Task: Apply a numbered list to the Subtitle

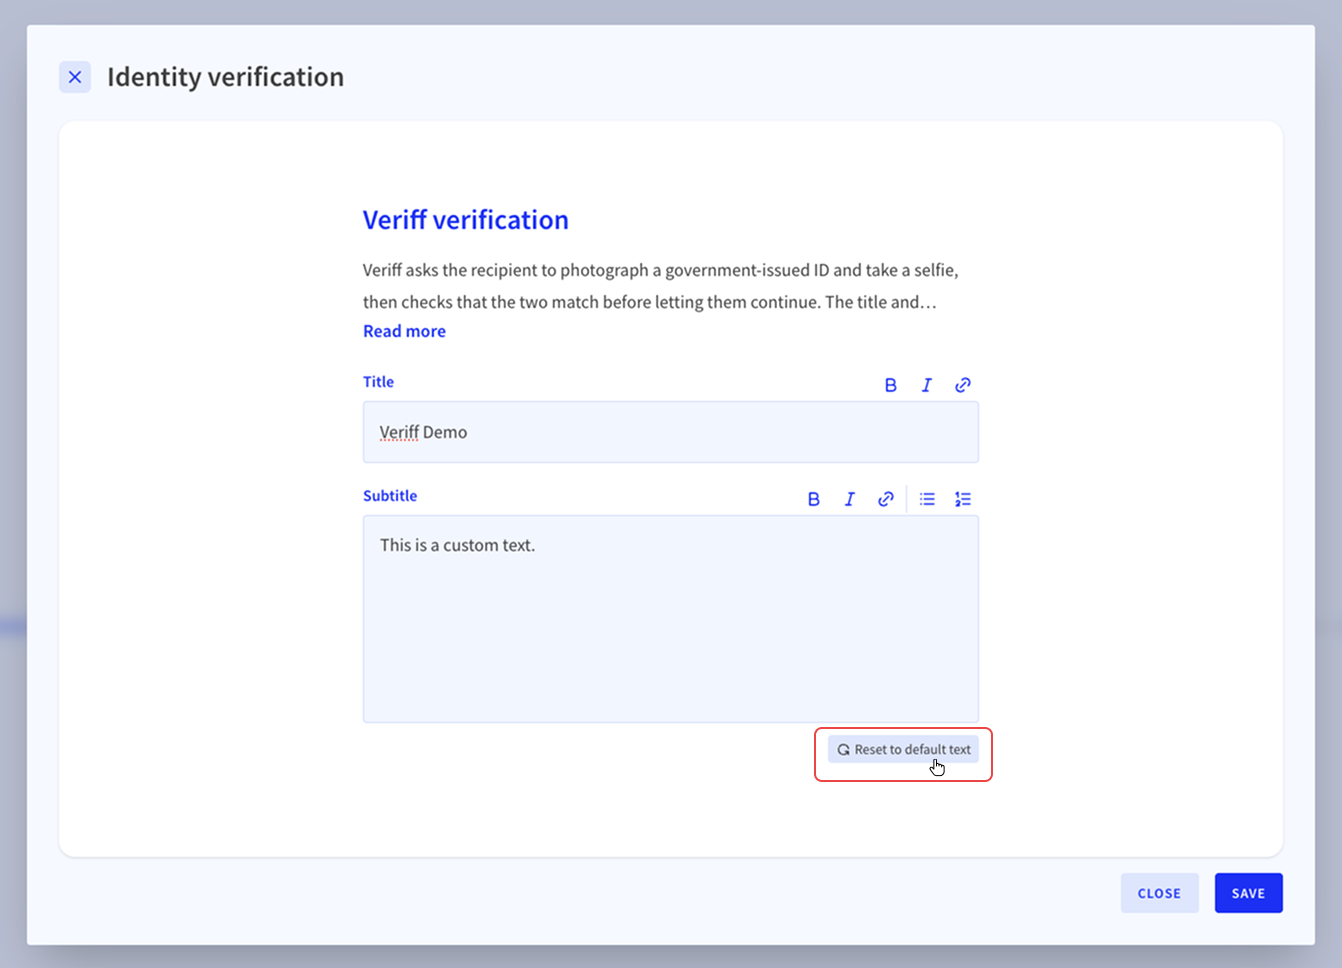Action: coord(962,499)
